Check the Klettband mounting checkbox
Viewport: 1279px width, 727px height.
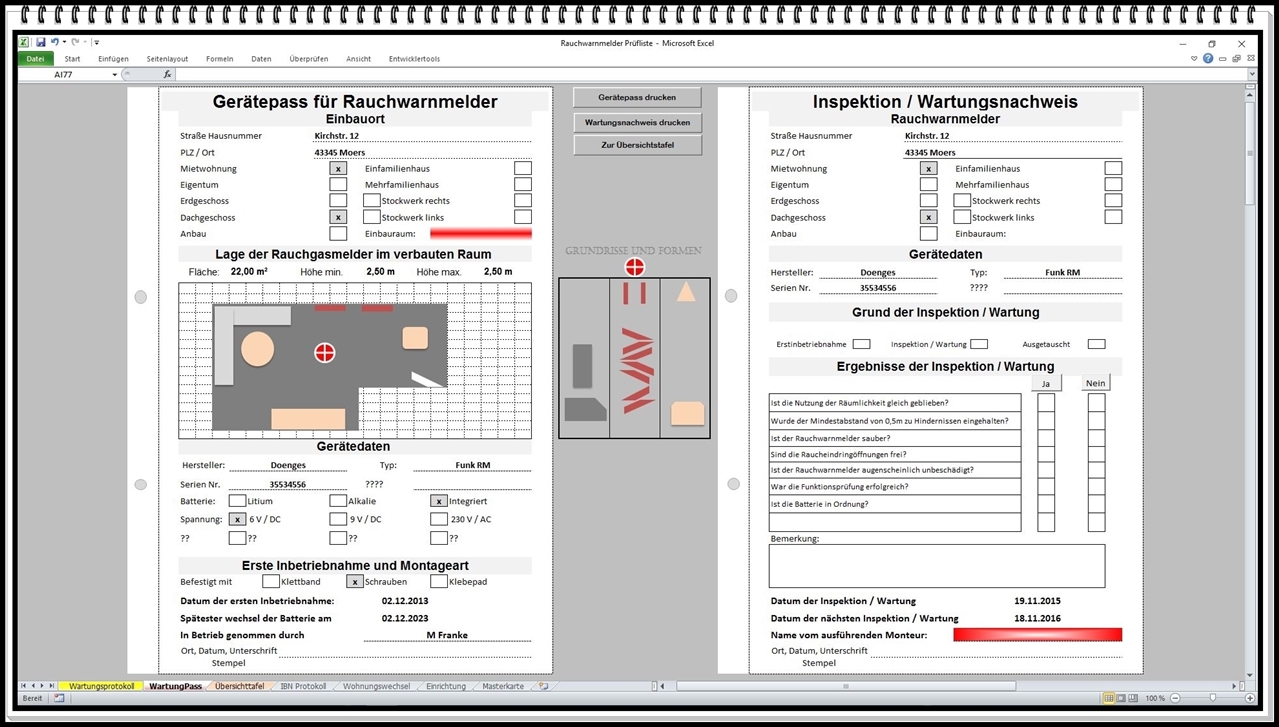271,582
